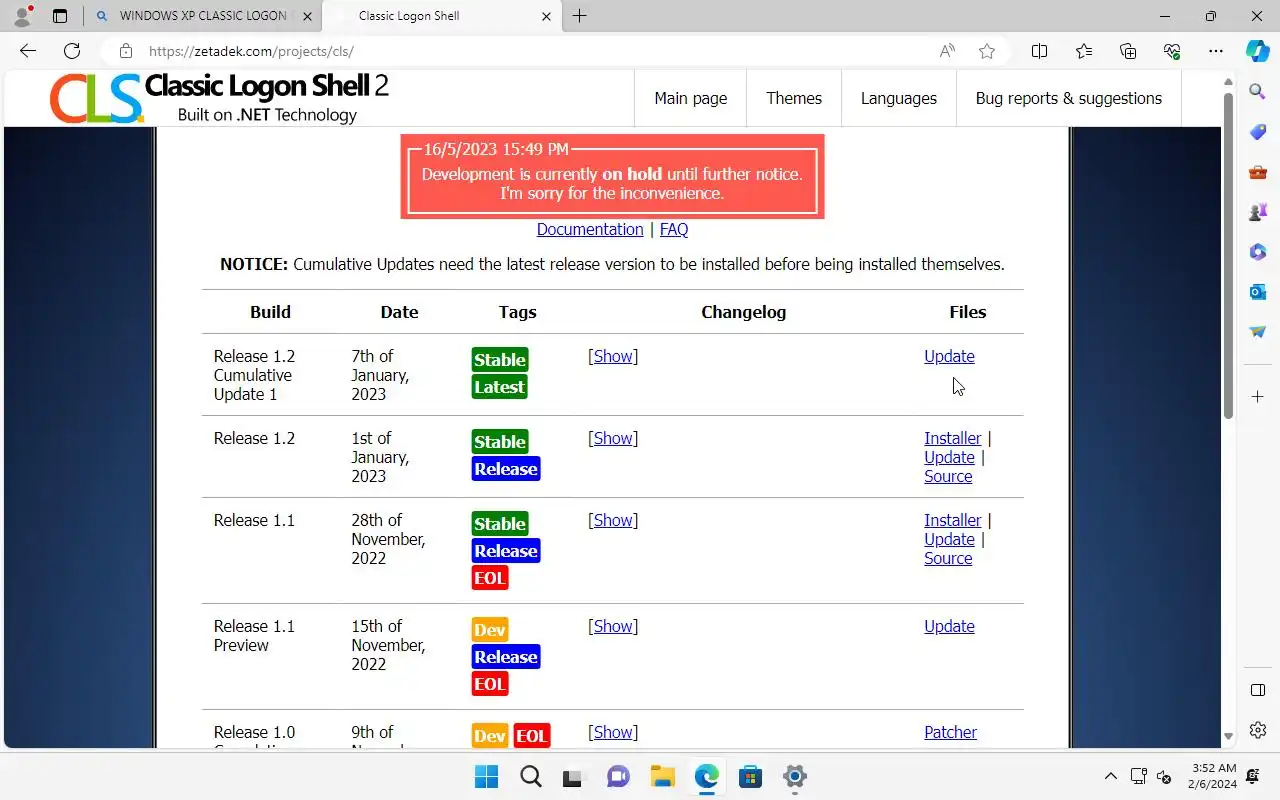The height and width of the screenshot is (800, 1280).
Task: Open Themes menu item
Action: [794, 98]
